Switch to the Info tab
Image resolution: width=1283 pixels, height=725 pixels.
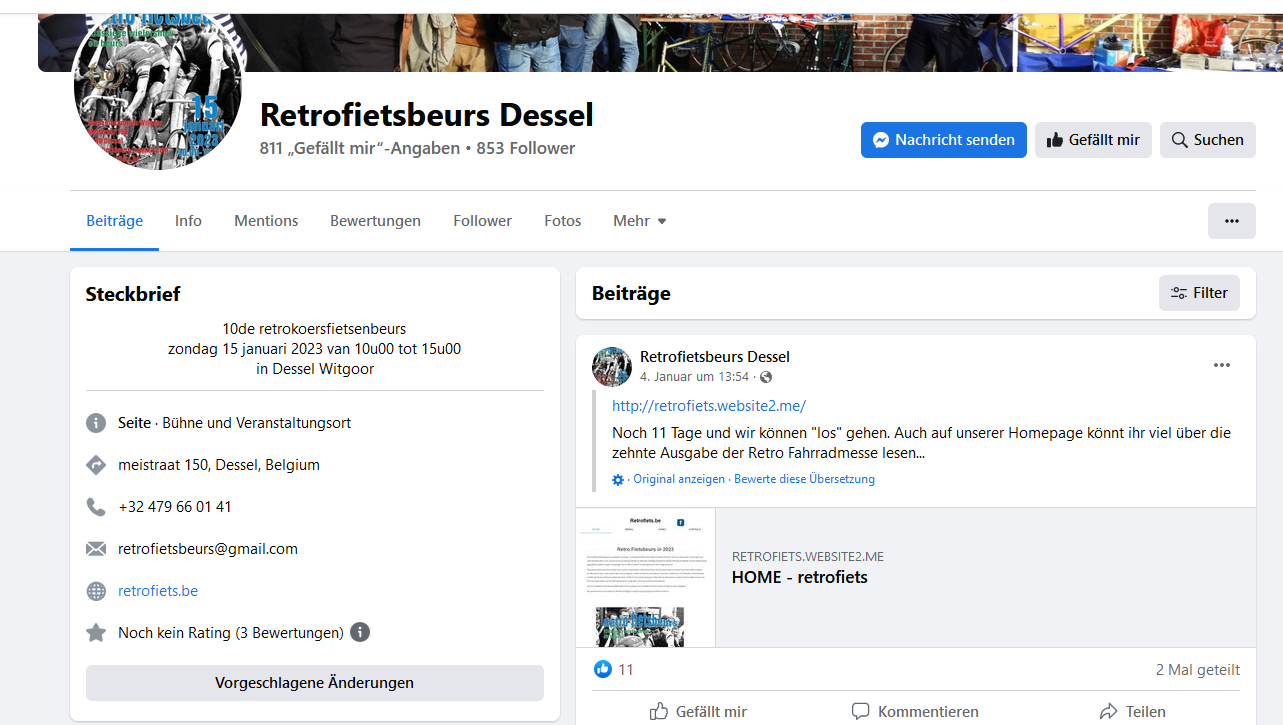click(x=188, y=221)
